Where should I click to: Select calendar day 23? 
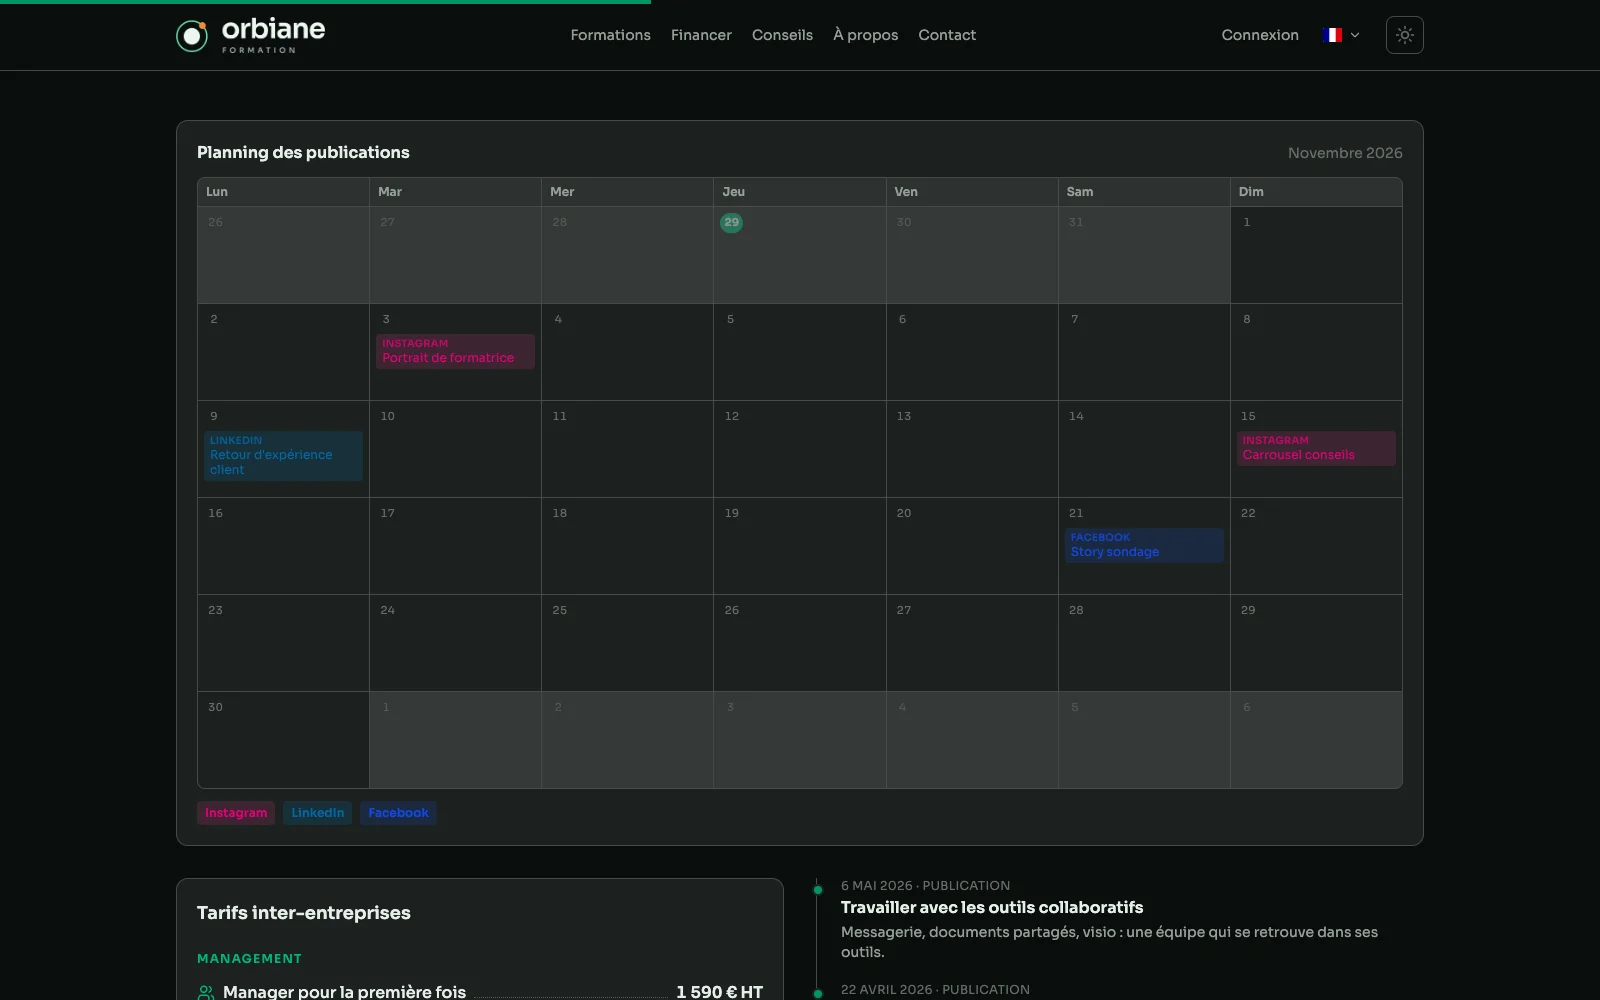click(x=283, y=643)
